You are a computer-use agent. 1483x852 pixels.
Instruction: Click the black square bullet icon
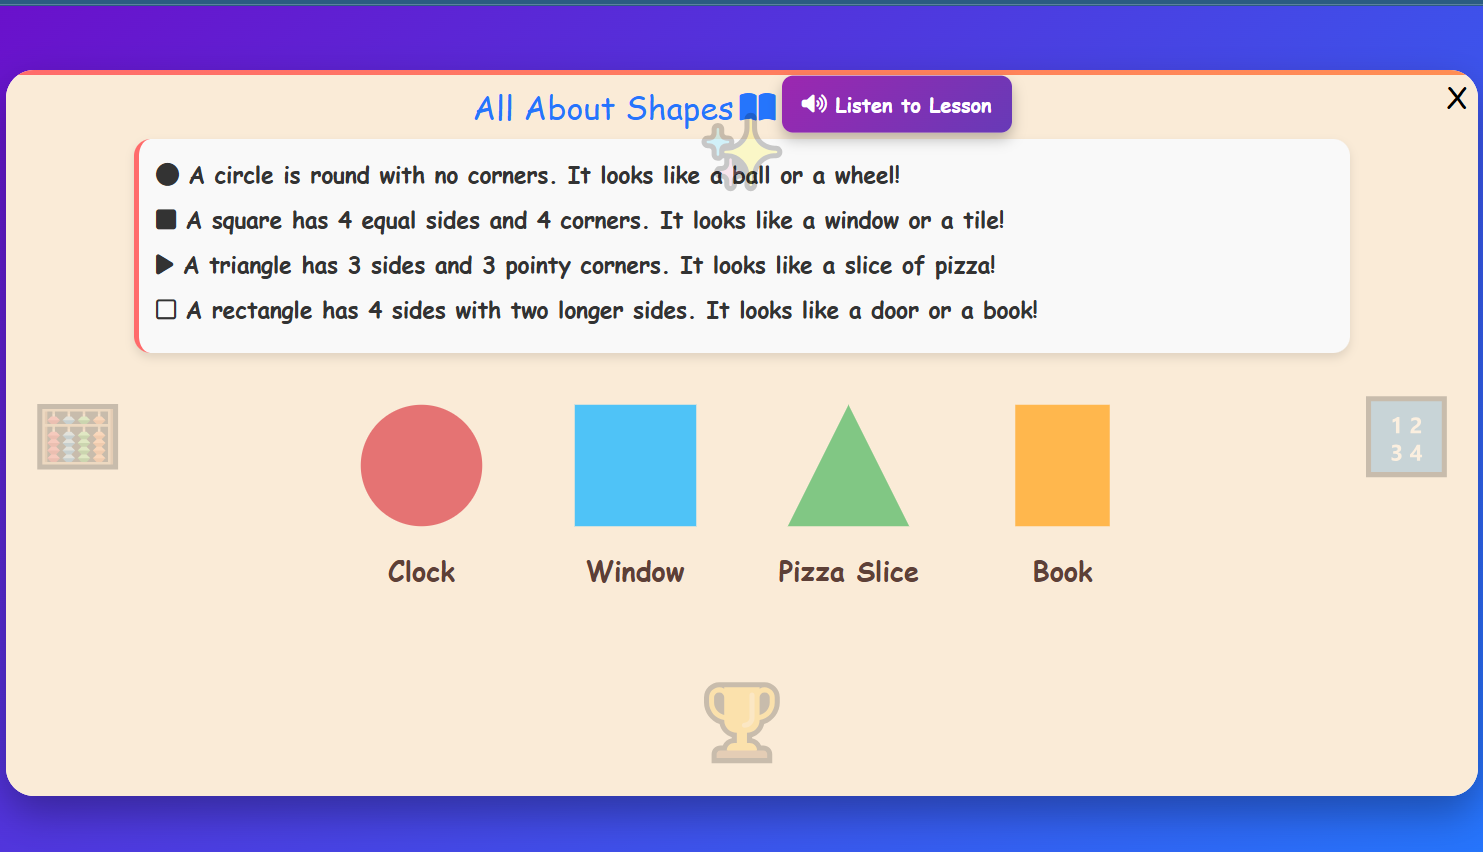click(166, 220)
